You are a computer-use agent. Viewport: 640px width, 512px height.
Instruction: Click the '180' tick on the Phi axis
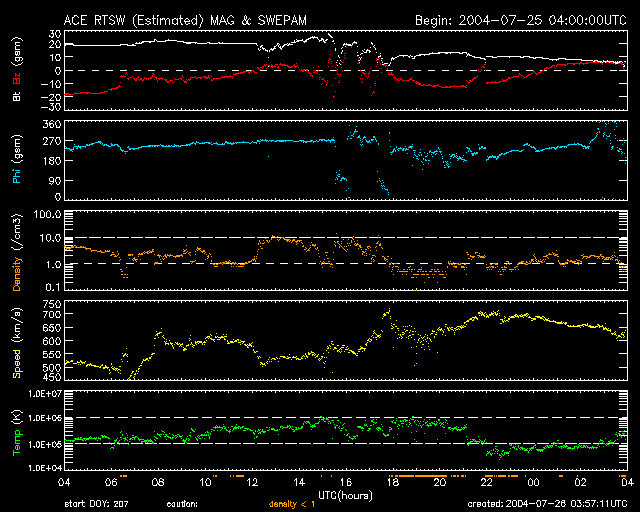[x=52, y=160]
